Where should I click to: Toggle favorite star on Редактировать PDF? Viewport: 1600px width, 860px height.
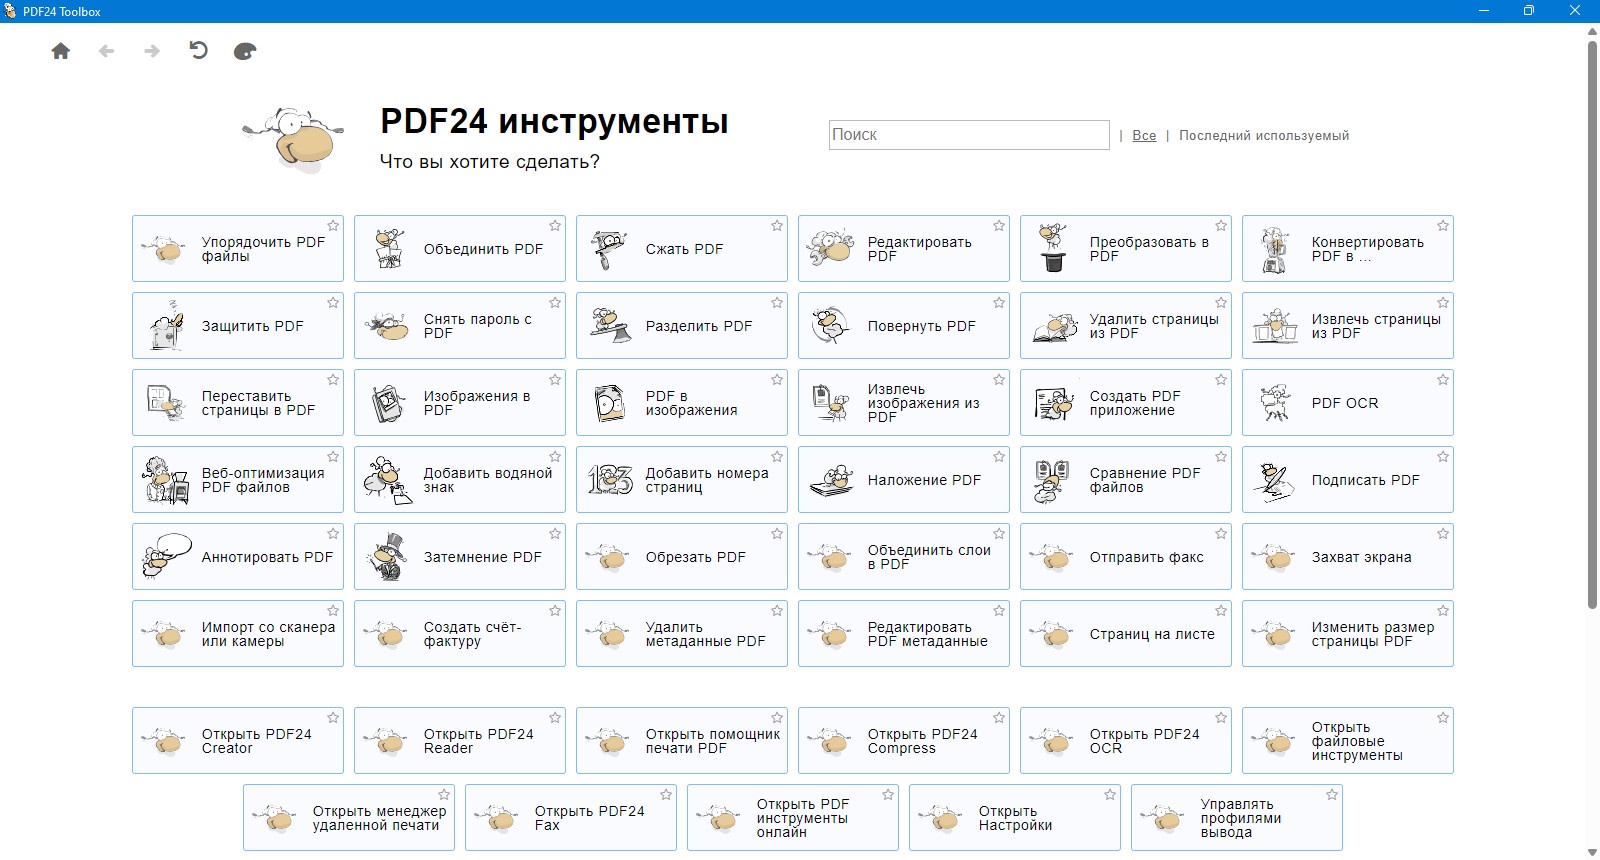click(x=999, y=226)
